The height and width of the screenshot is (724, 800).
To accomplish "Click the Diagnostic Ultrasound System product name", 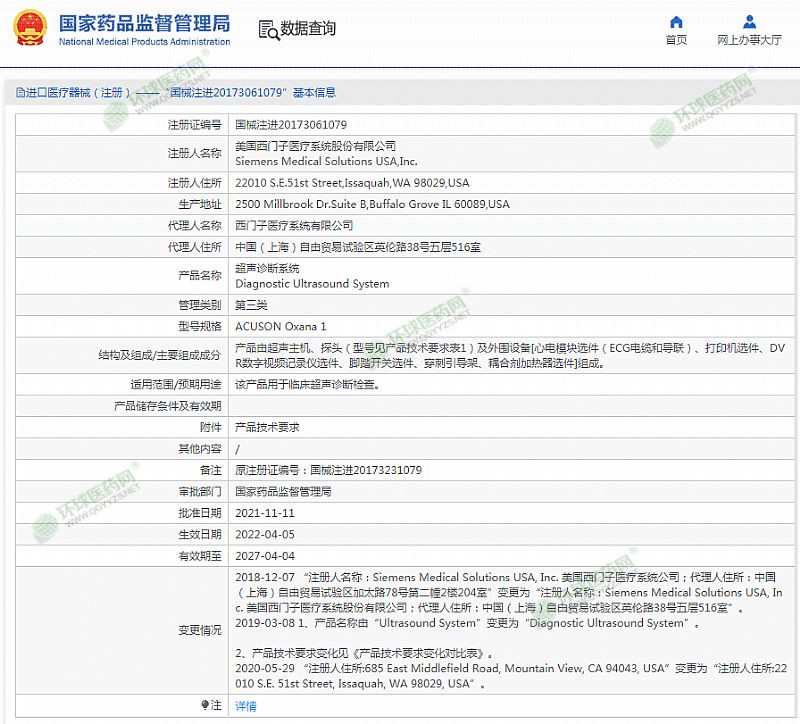I will 312,284.
